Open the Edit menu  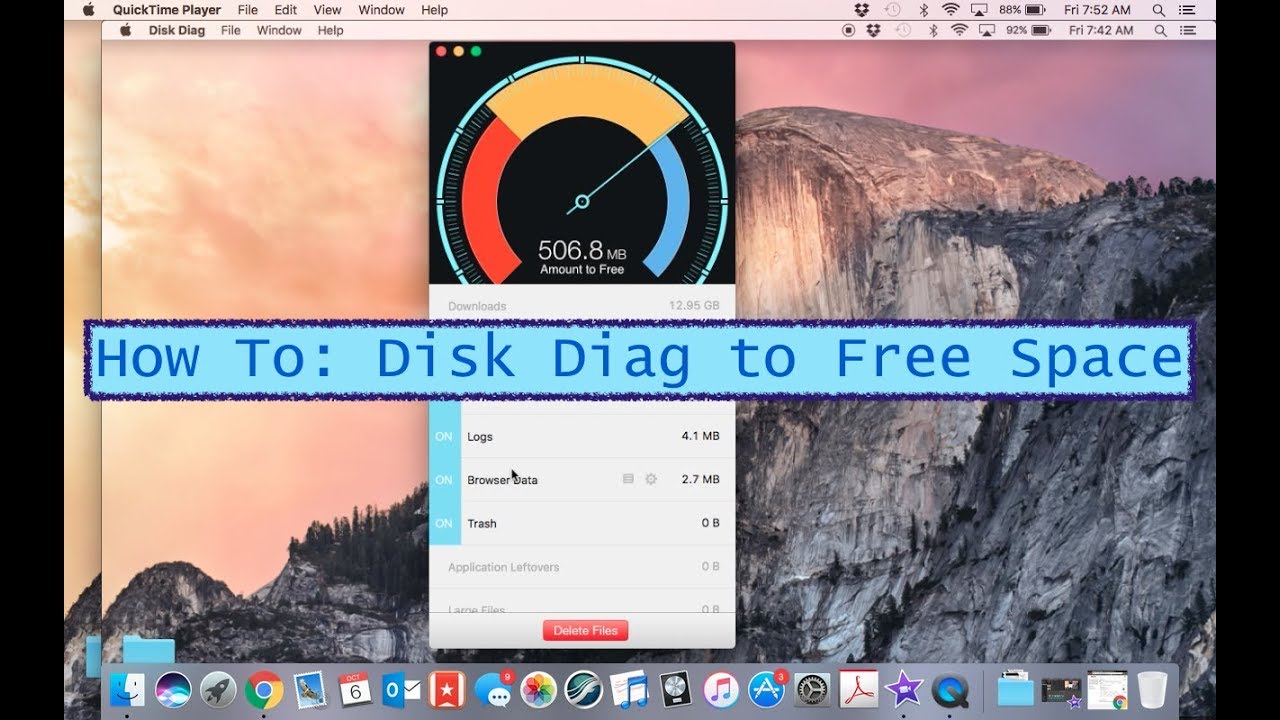(x=286, y=10)
